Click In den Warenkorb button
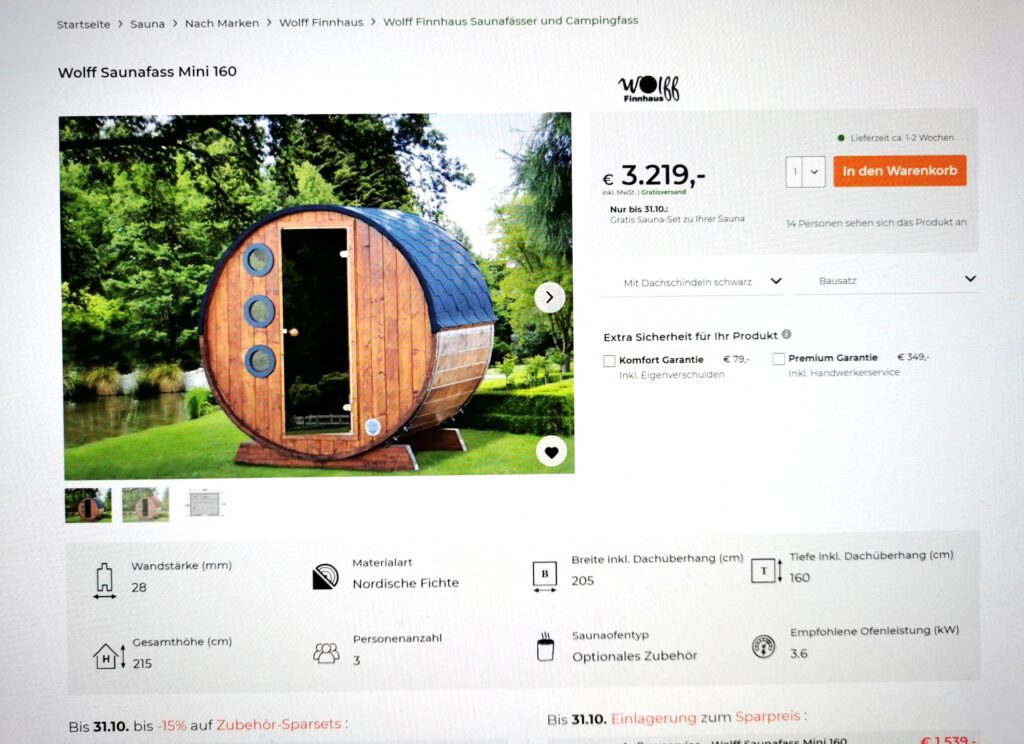Screen dimensions: 1024x744 pos(899,171)
